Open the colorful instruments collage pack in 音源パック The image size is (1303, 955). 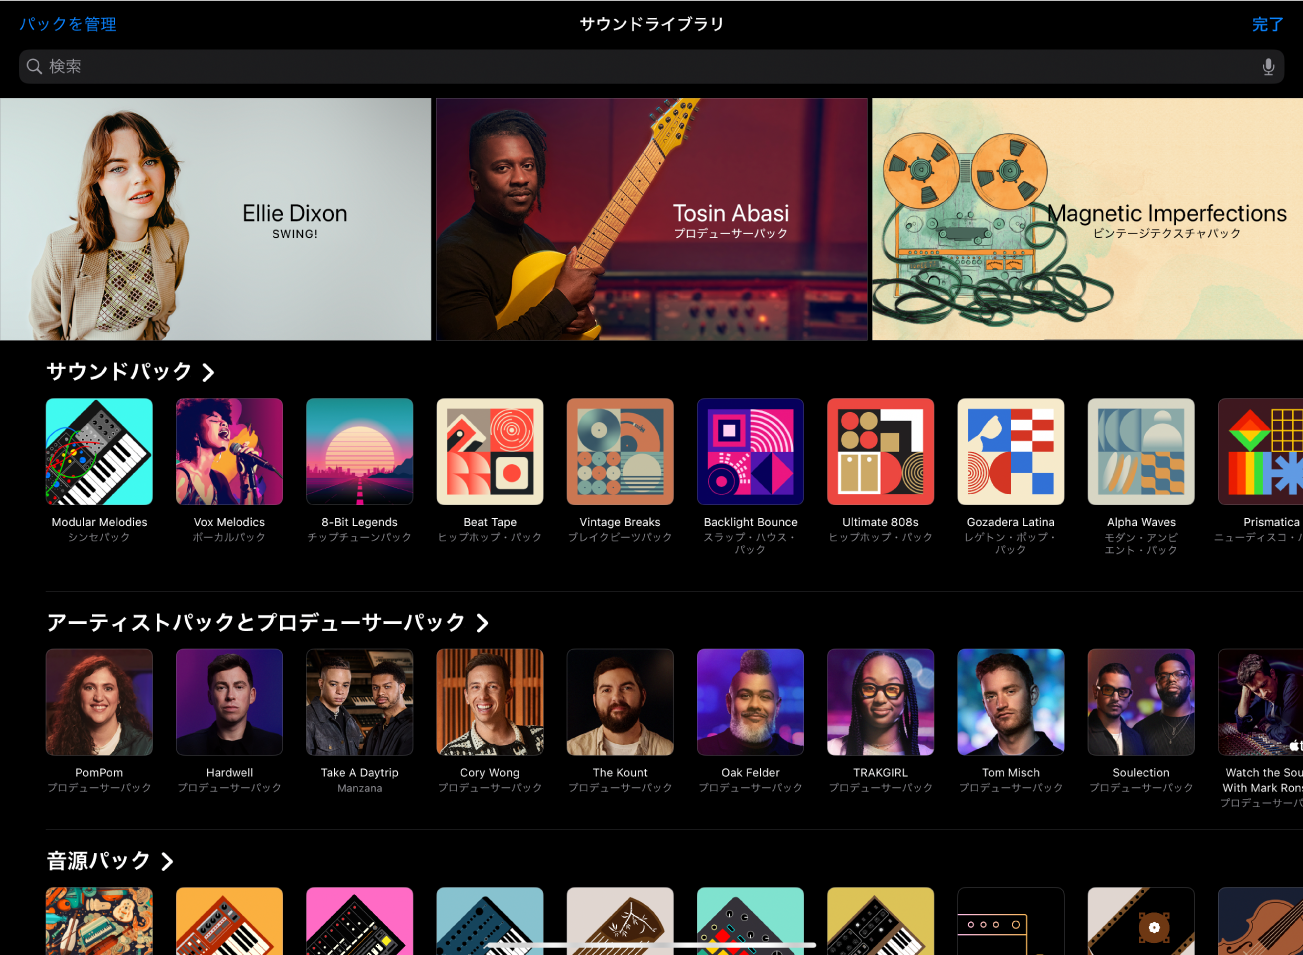click(99, 921)
